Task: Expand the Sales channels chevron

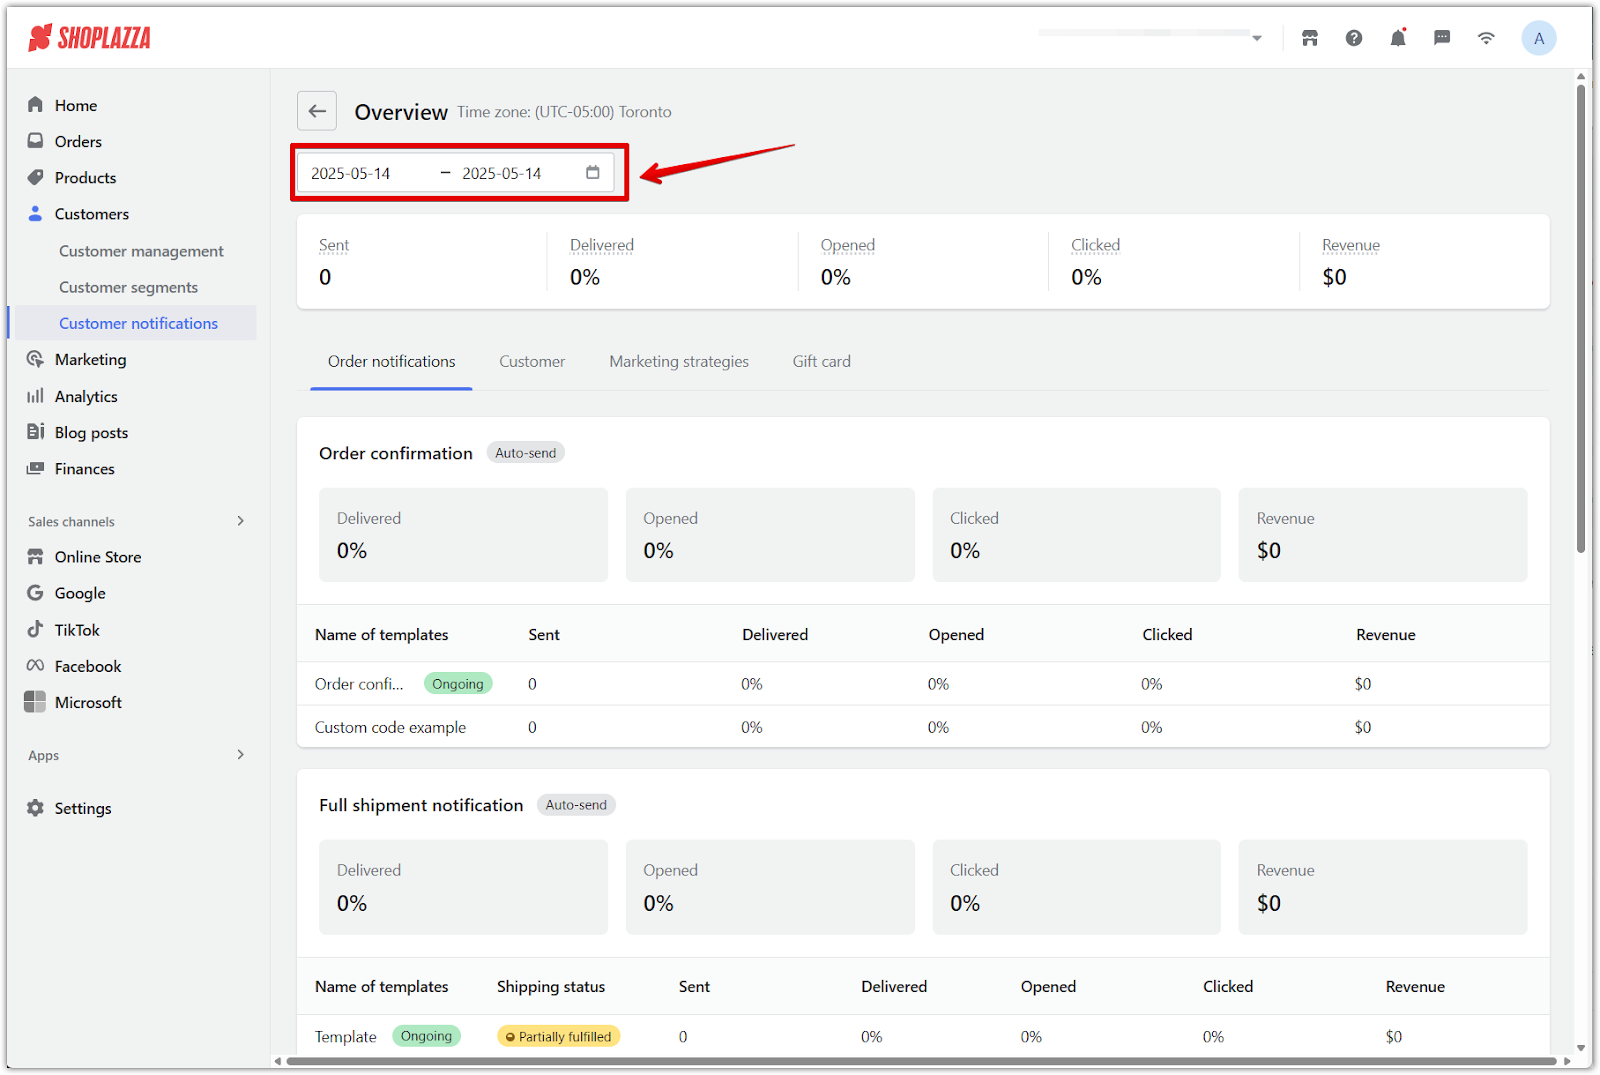Action: click(240, 521)
